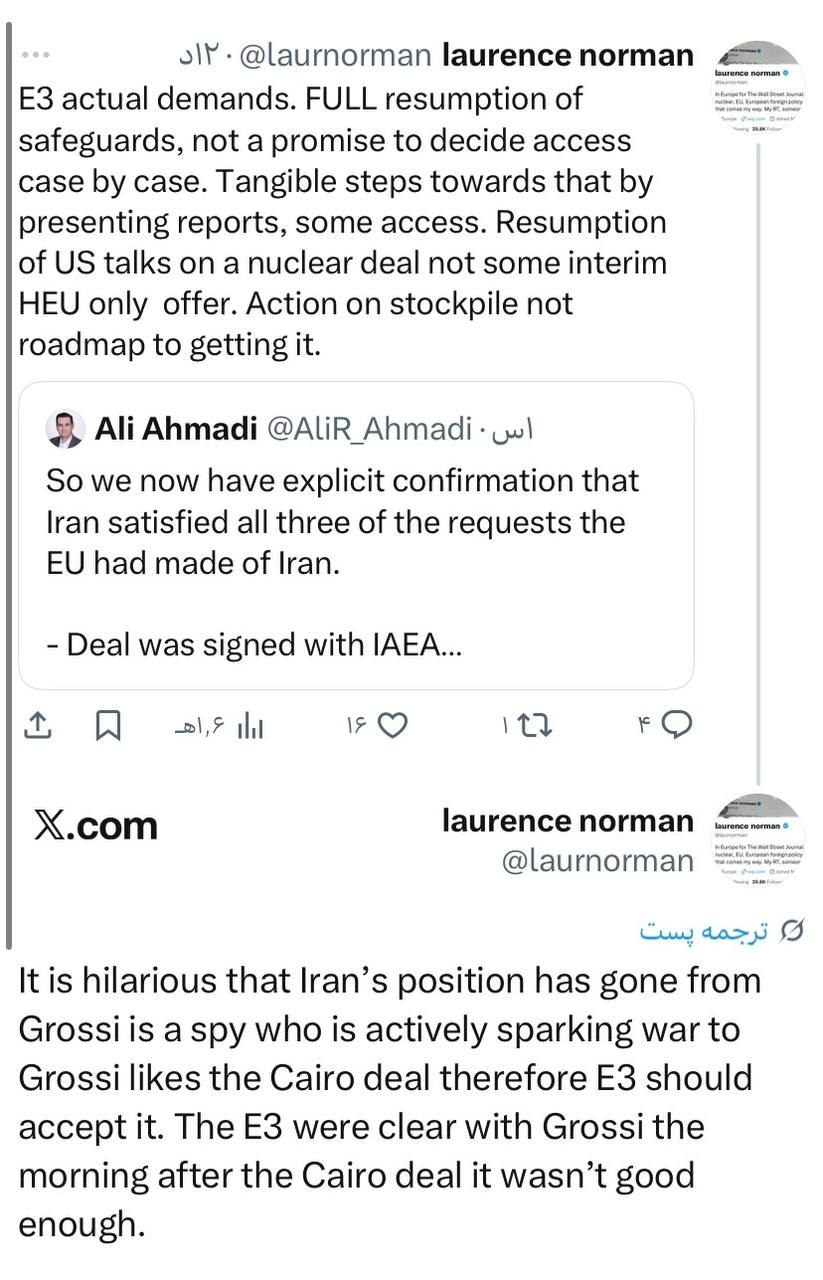The height and width of the screenshot is (1280, 823).
Task: Open Ali Ahmadi's small avatar
Action: coord(65,429)
